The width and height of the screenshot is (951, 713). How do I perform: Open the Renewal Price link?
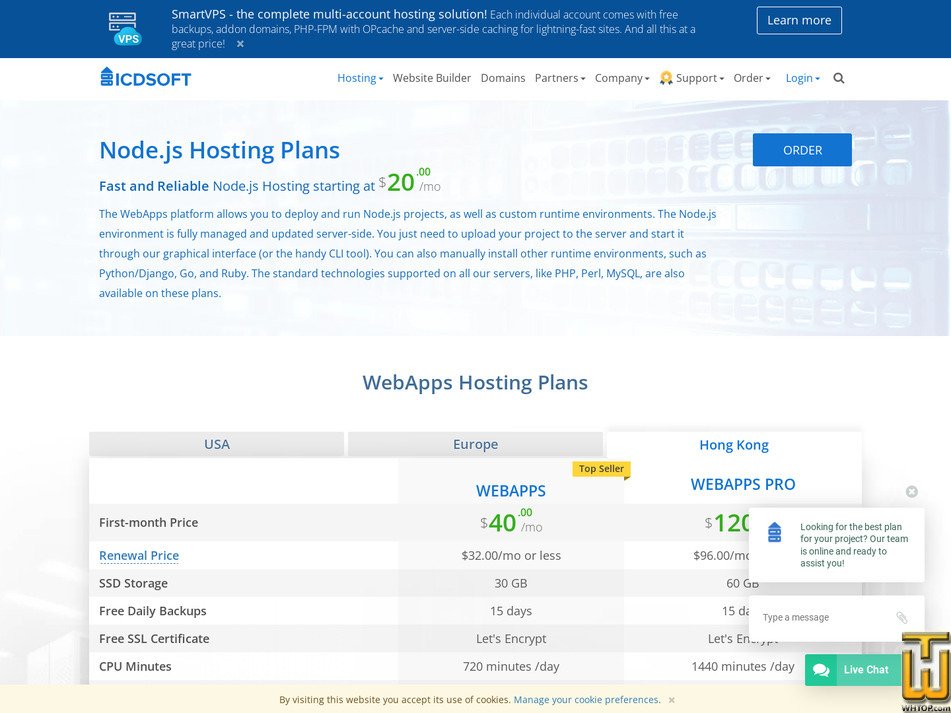[x=138, y=555]
